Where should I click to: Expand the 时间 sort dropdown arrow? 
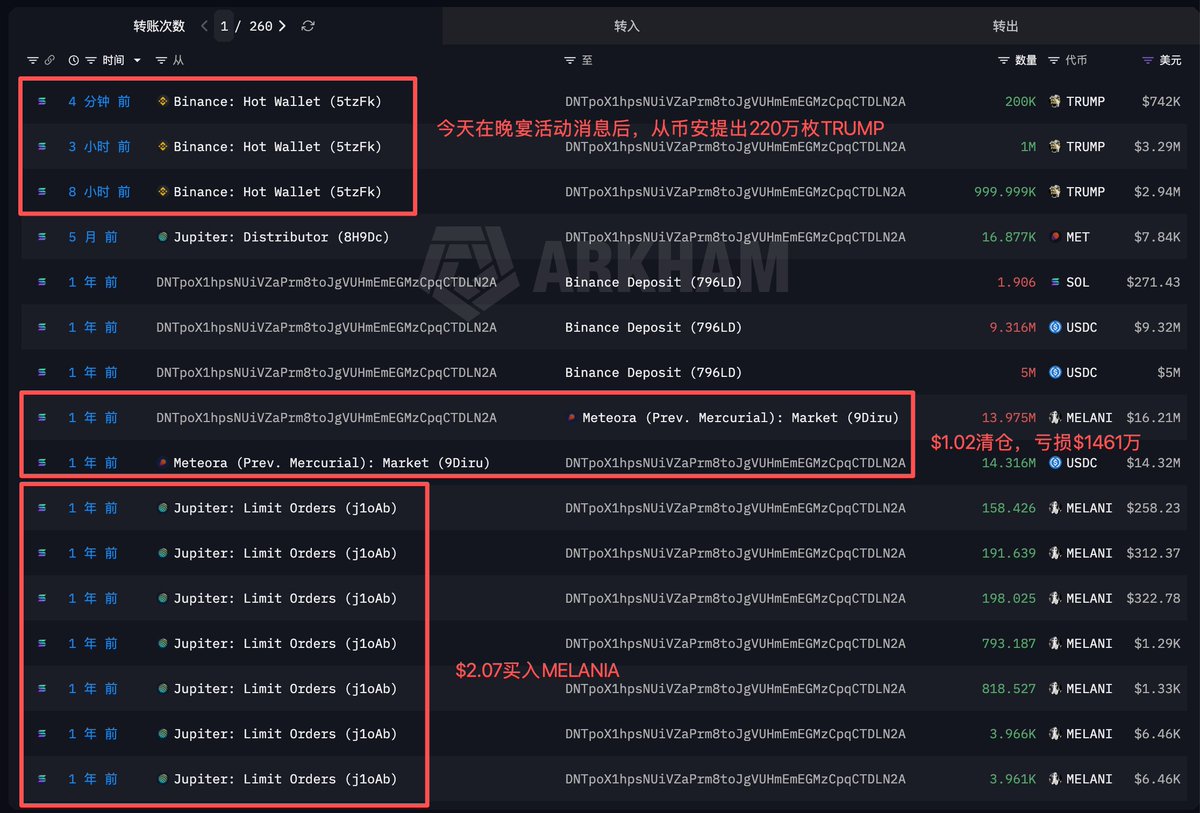coord(137,61)
